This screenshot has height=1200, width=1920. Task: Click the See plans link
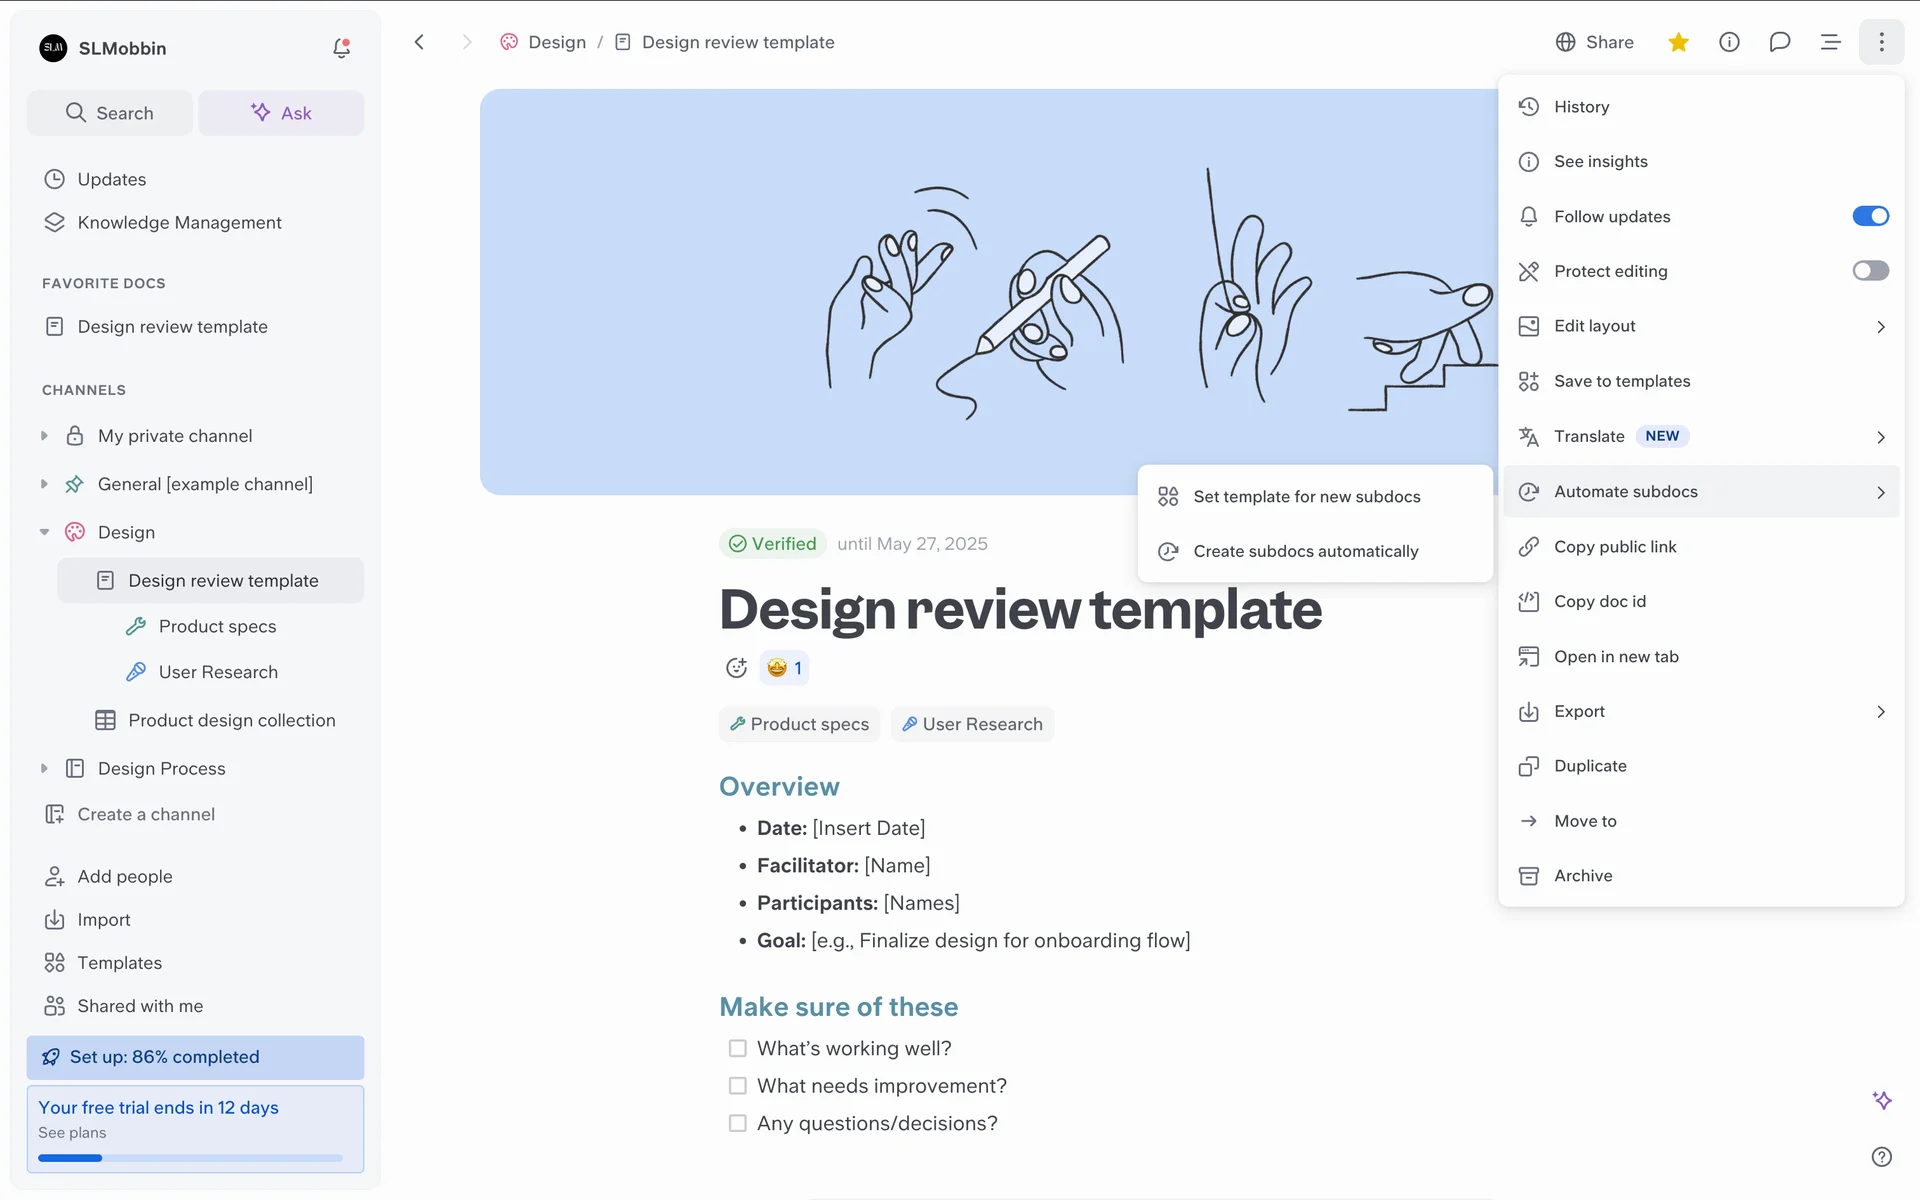pyautogui.click(x=72, y=1133)
